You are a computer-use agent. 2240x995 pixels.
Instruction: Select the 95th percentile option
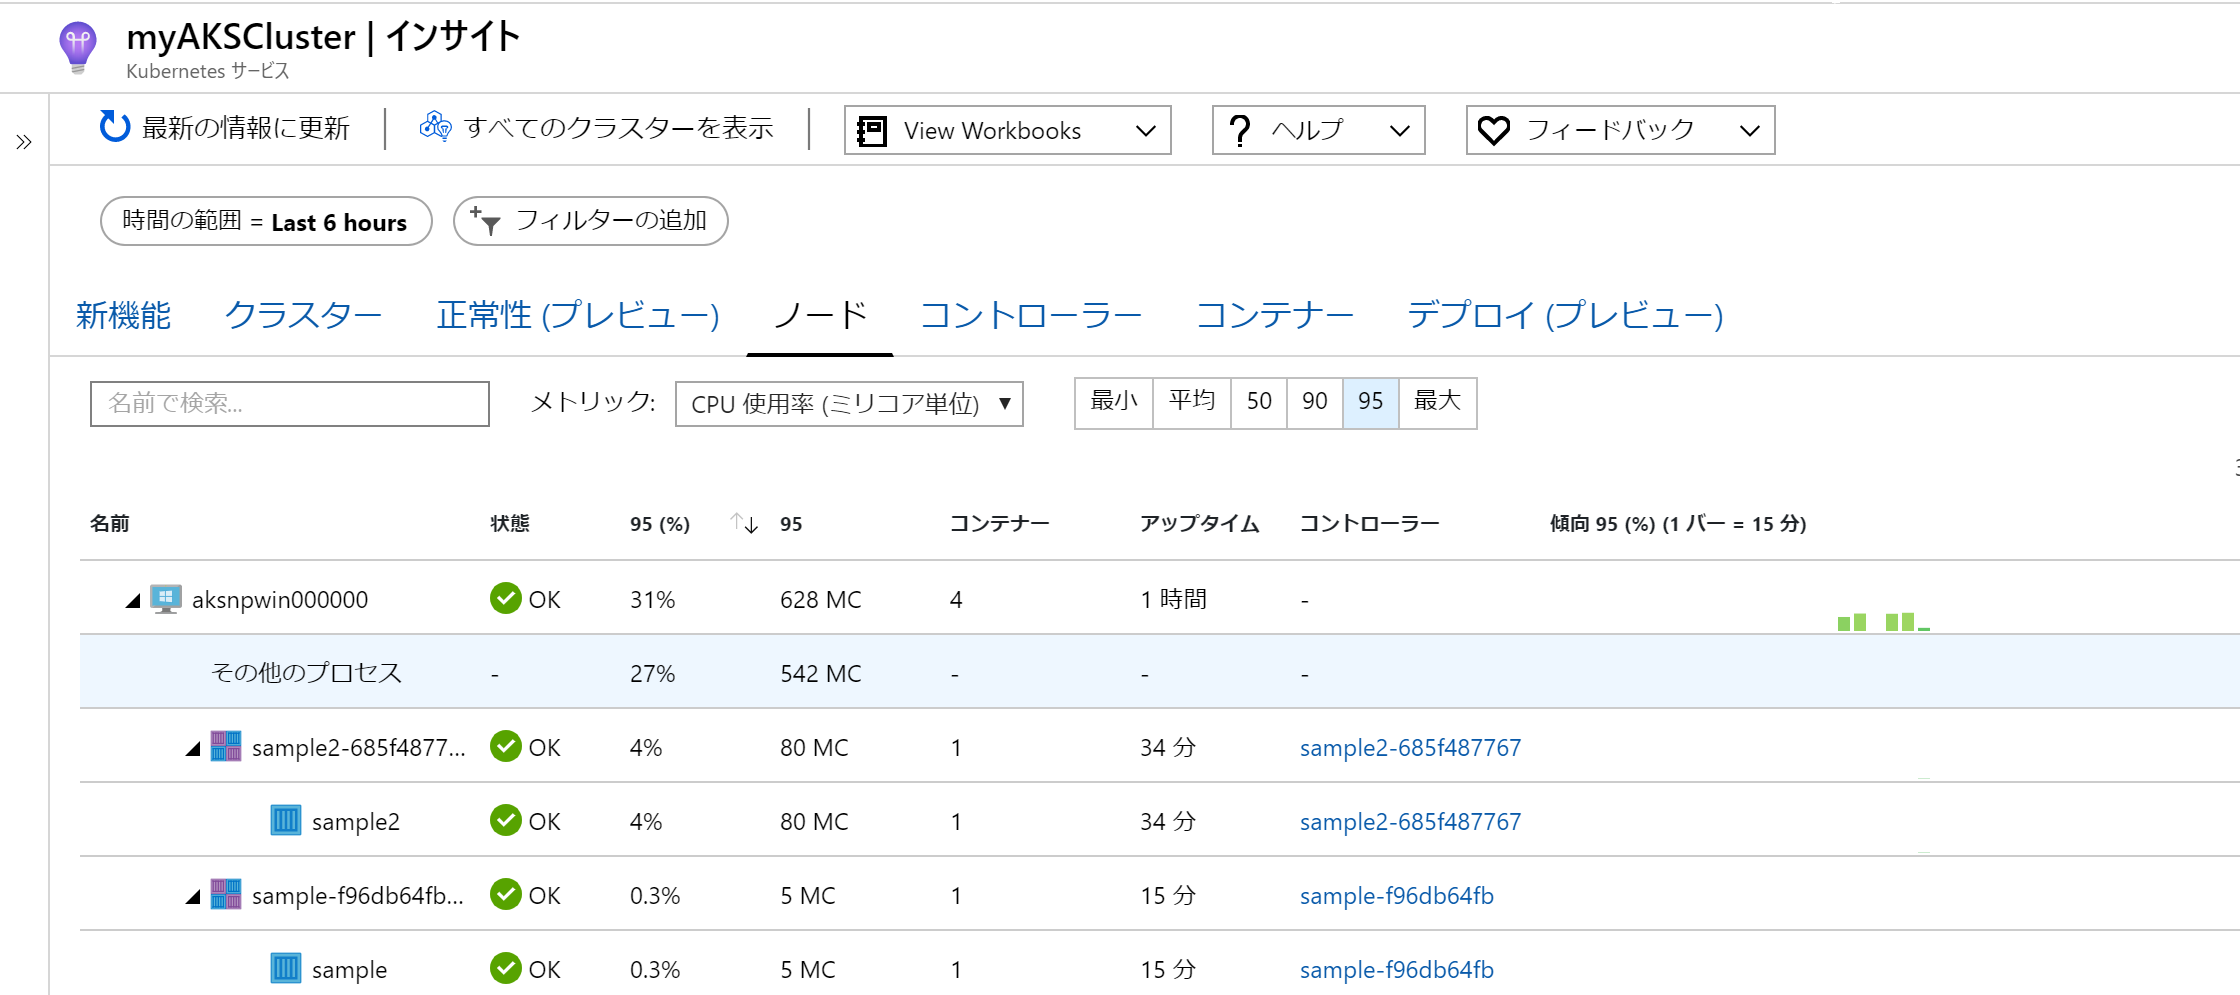pyautogui.click(x=1371, y=402)
